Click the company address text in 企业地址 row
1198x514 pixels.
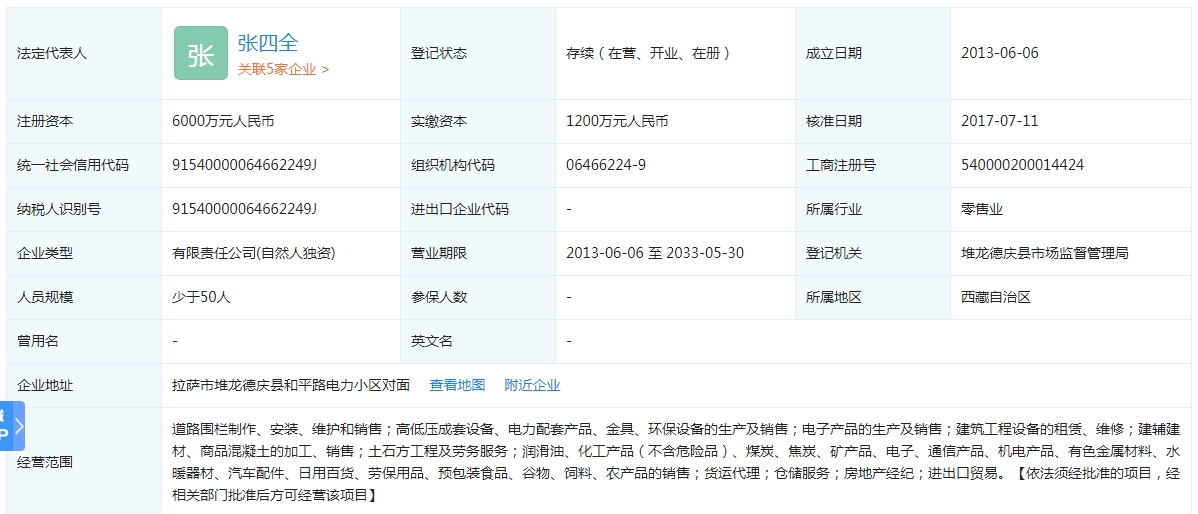[x=291, y=385]
